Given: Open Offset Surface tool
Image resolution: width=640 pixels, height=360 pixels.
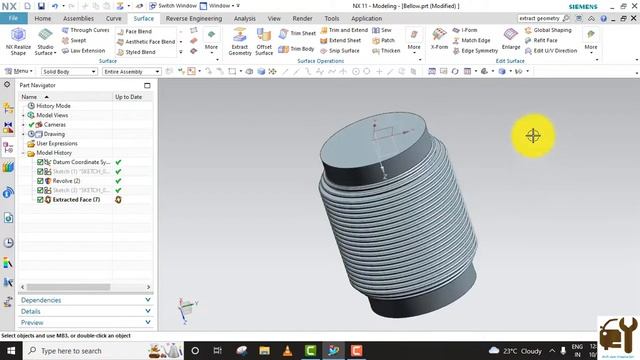Looking at the screenshot, I should (264, 42).
